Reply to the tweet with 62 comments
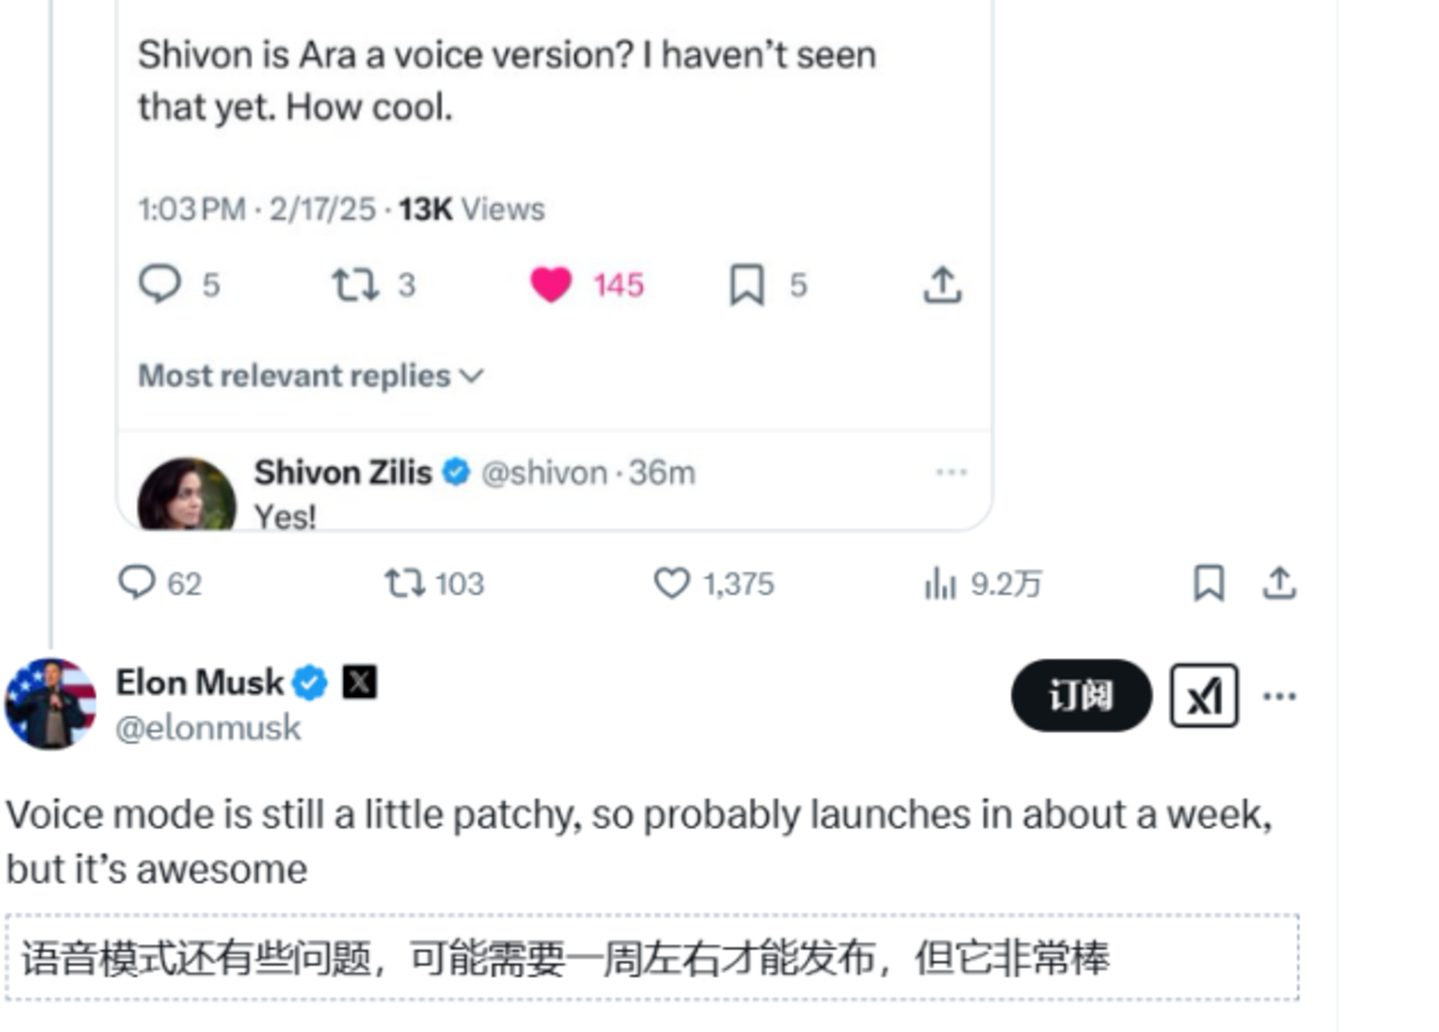This screenshot has width=1439, height=1032. click(x=137, y=582)
